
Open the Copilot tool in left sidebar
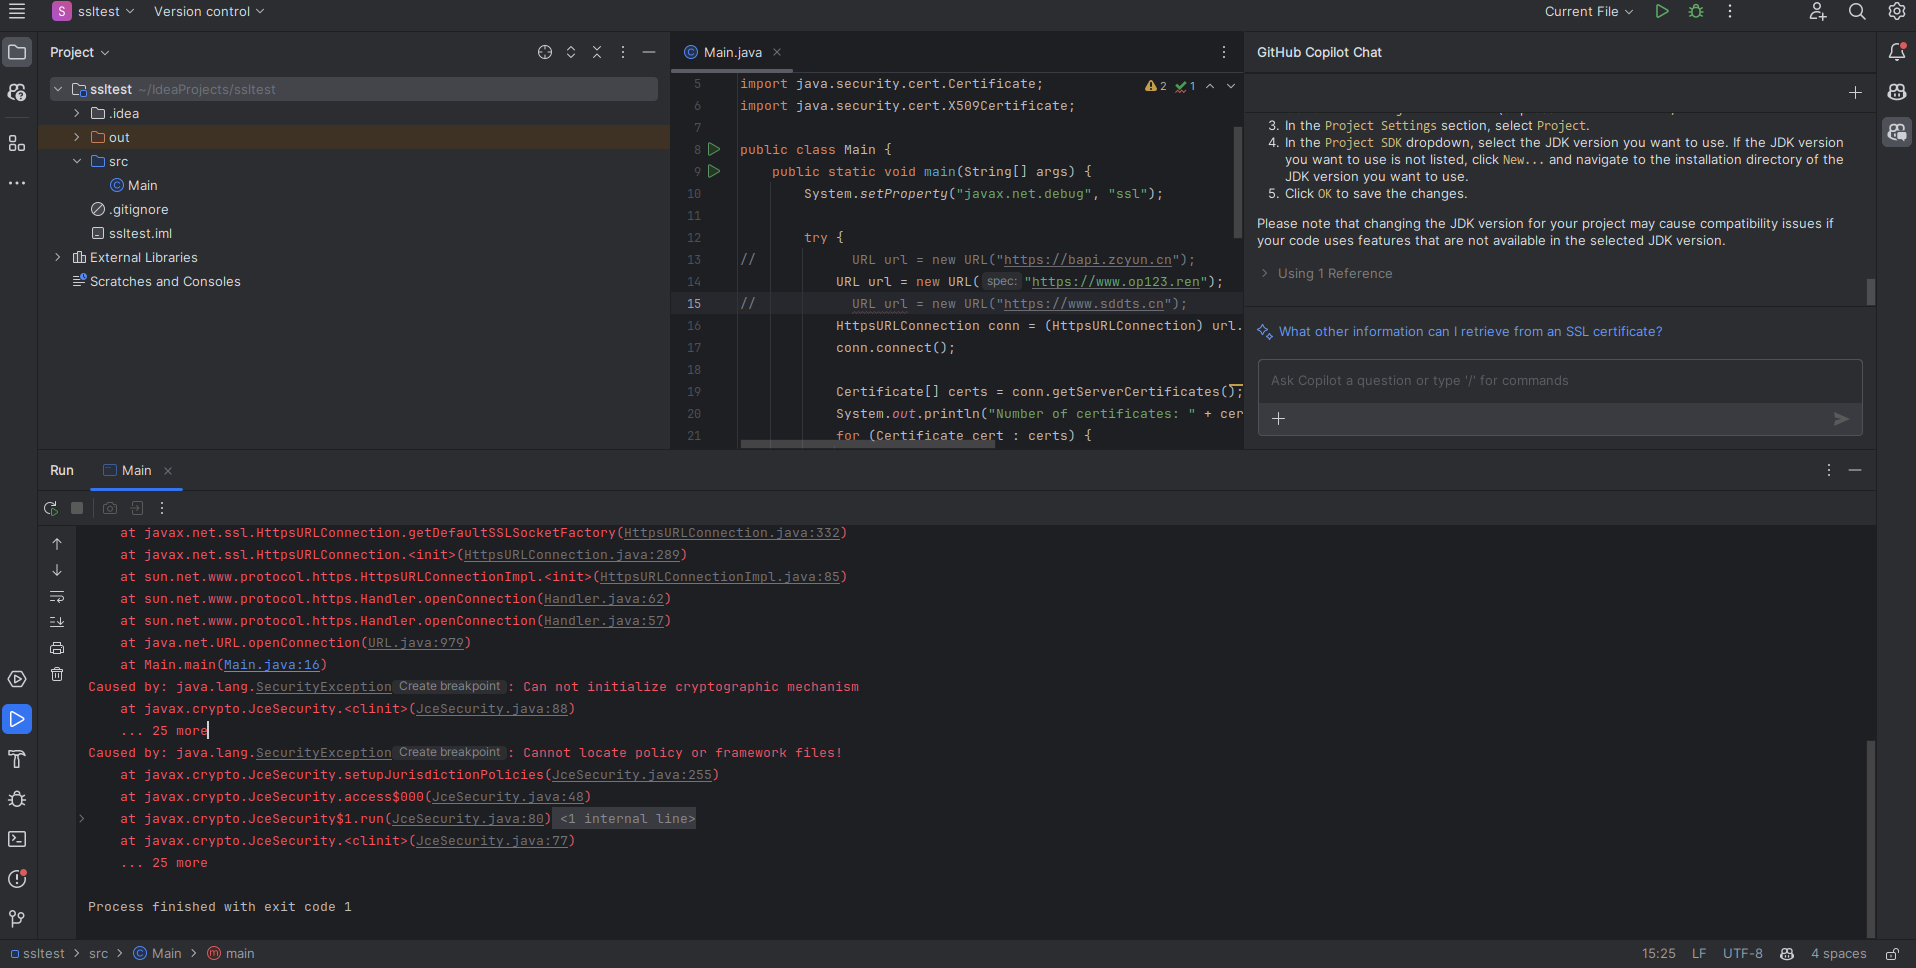pos(17,92)
